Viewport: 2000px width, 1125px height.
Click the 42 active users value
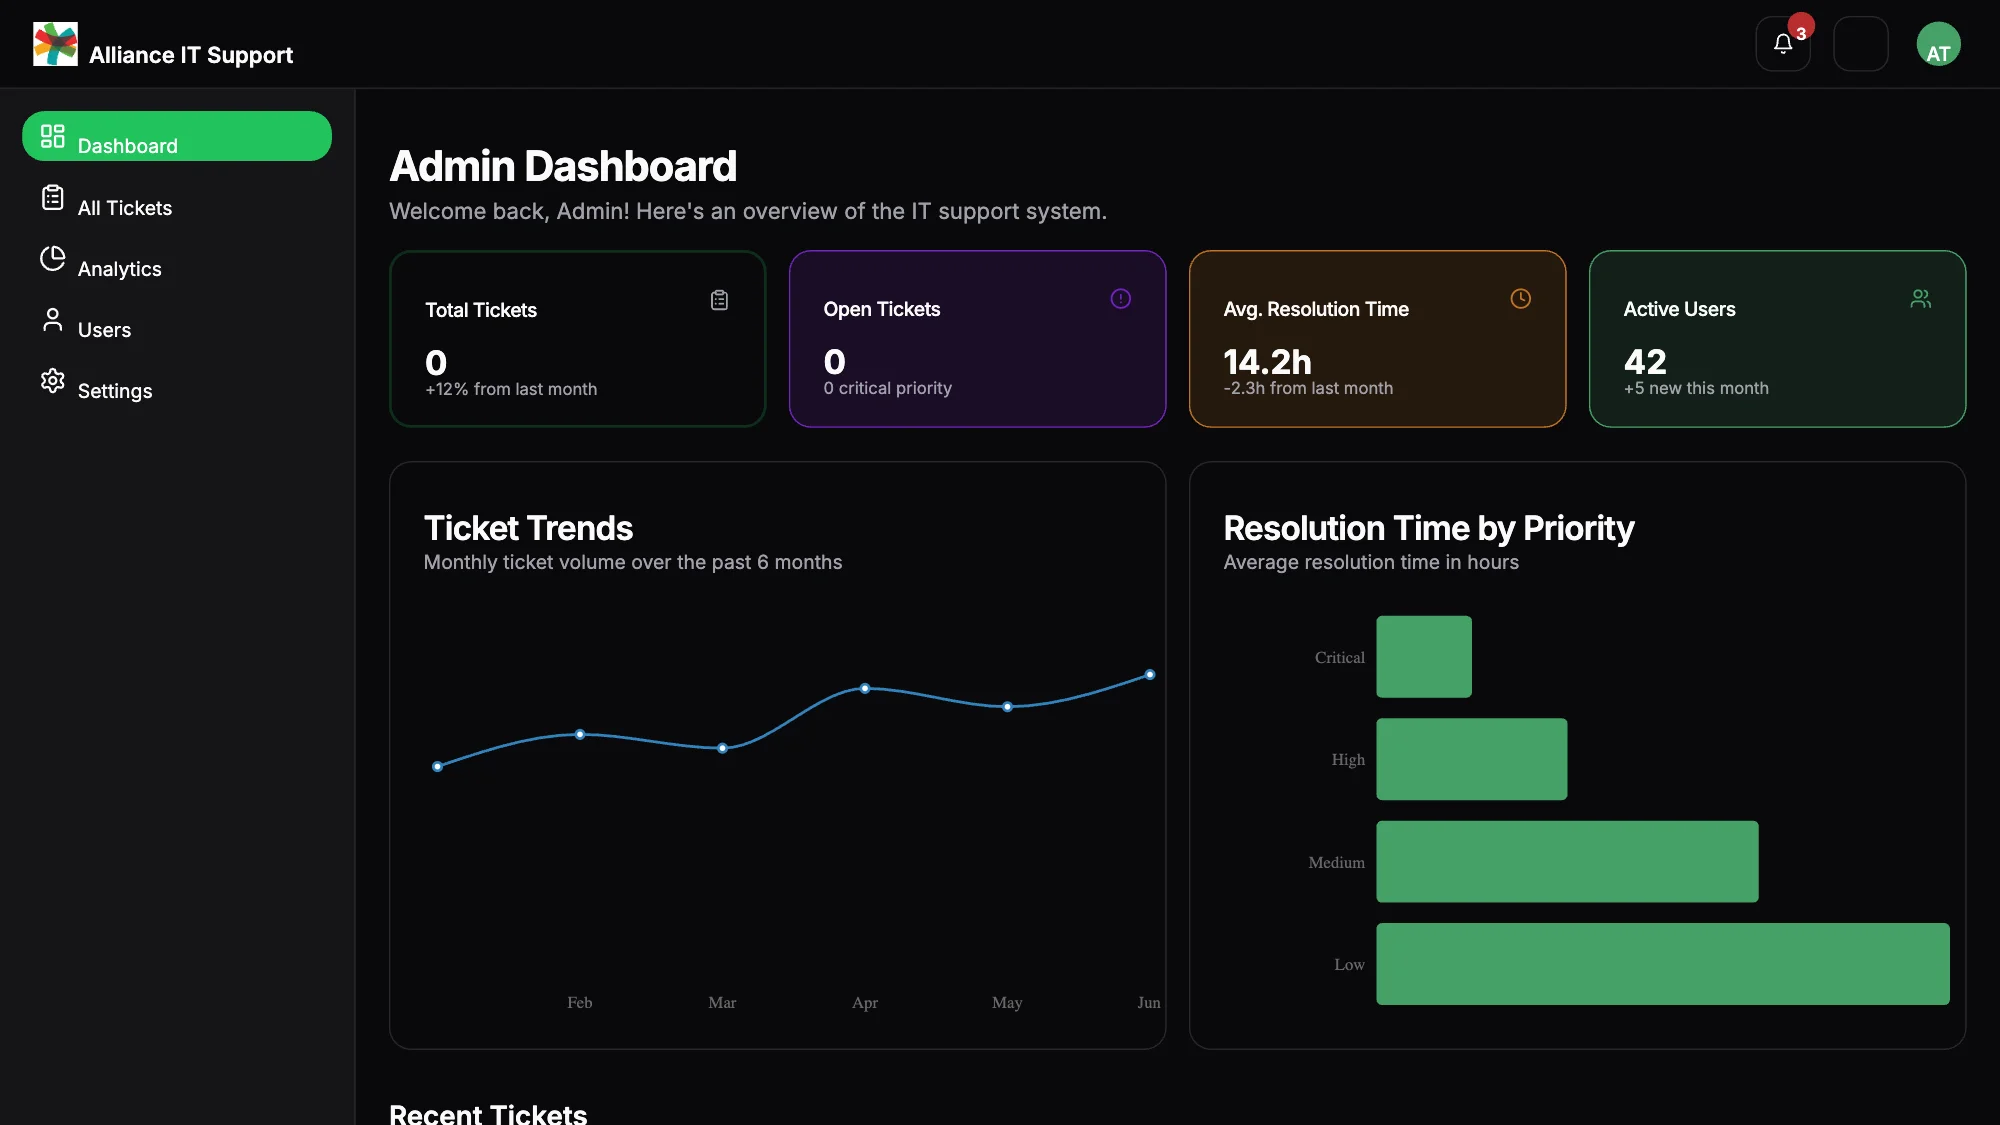pyautogui.click(x=1645, y=361)
